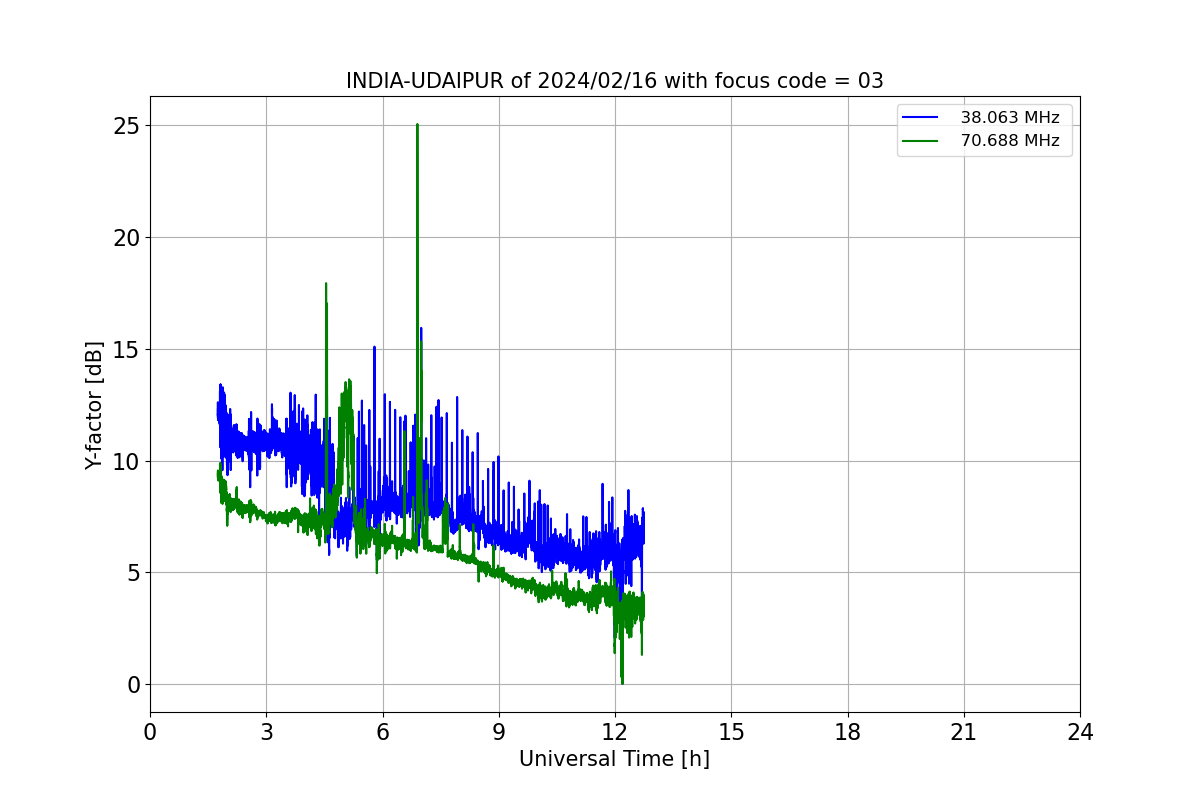Click x-axis tick label 21
This screenshot has height=800, width=1200.
(x=964, y=732)
